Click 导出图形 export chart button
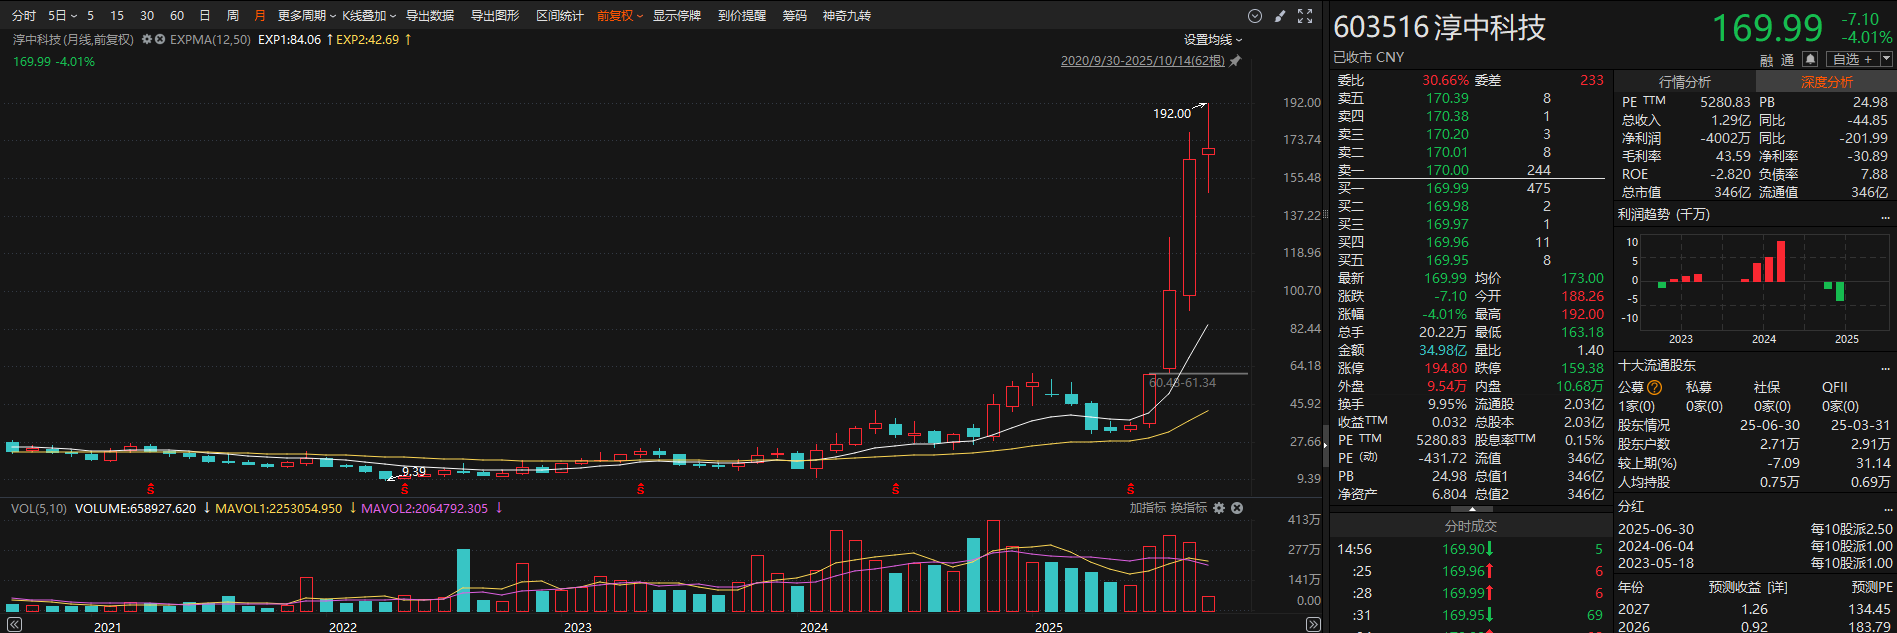 (495, 16)
